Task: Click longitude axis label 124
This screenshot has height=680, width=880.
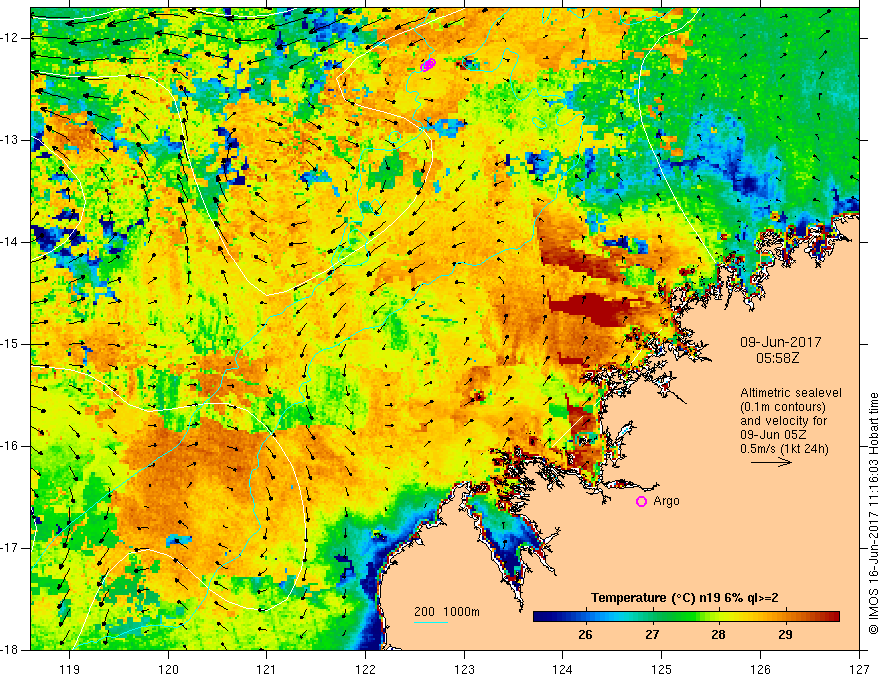Action: pyautogui.click(x=563, y=669)
